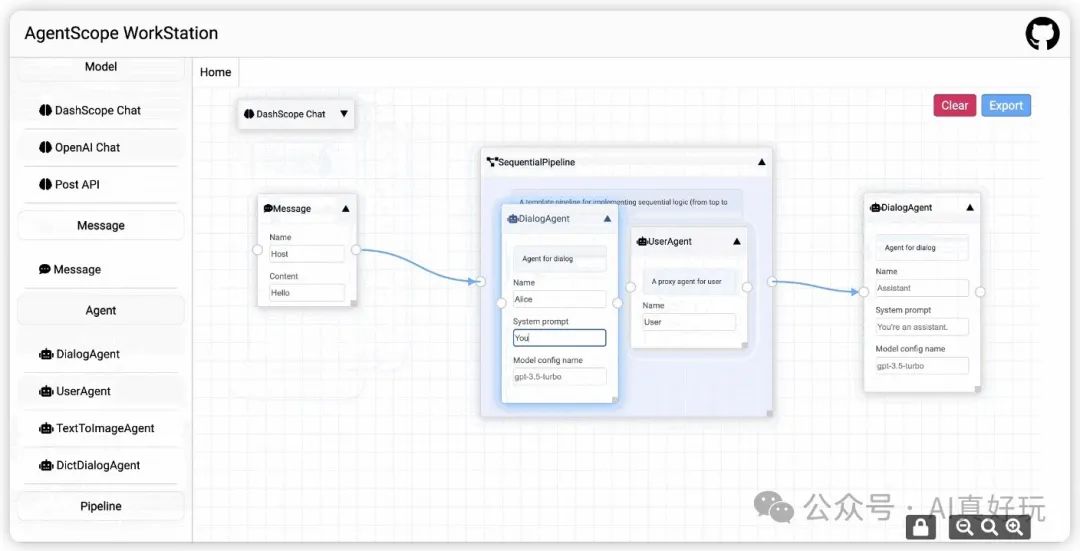
Task: Zoom in the canvas view
Action: point(1014,528)
